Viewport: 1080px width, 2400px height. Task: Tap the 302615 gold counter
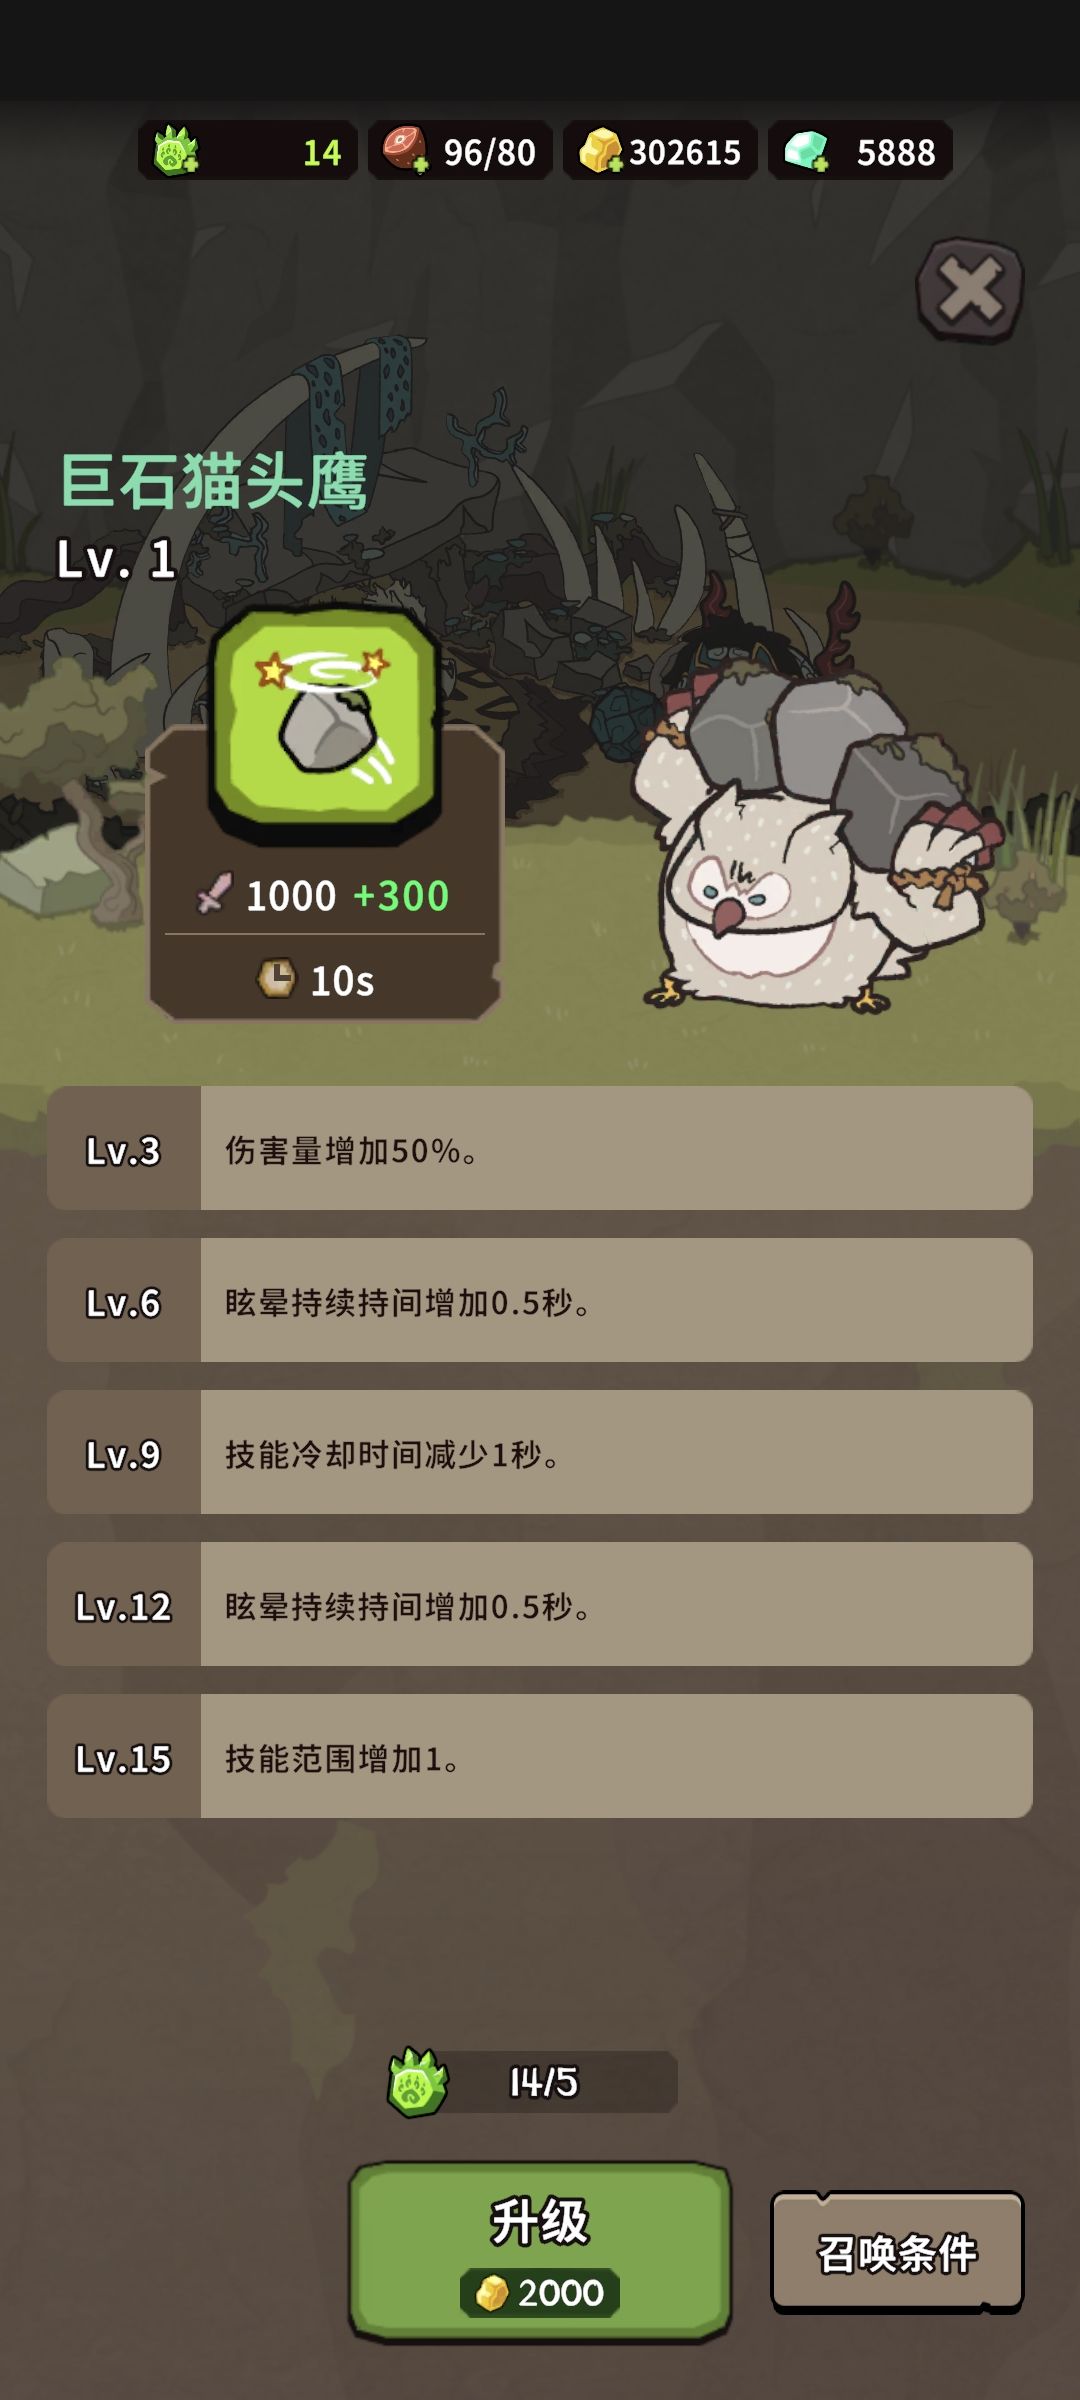(x=684, y=152)
